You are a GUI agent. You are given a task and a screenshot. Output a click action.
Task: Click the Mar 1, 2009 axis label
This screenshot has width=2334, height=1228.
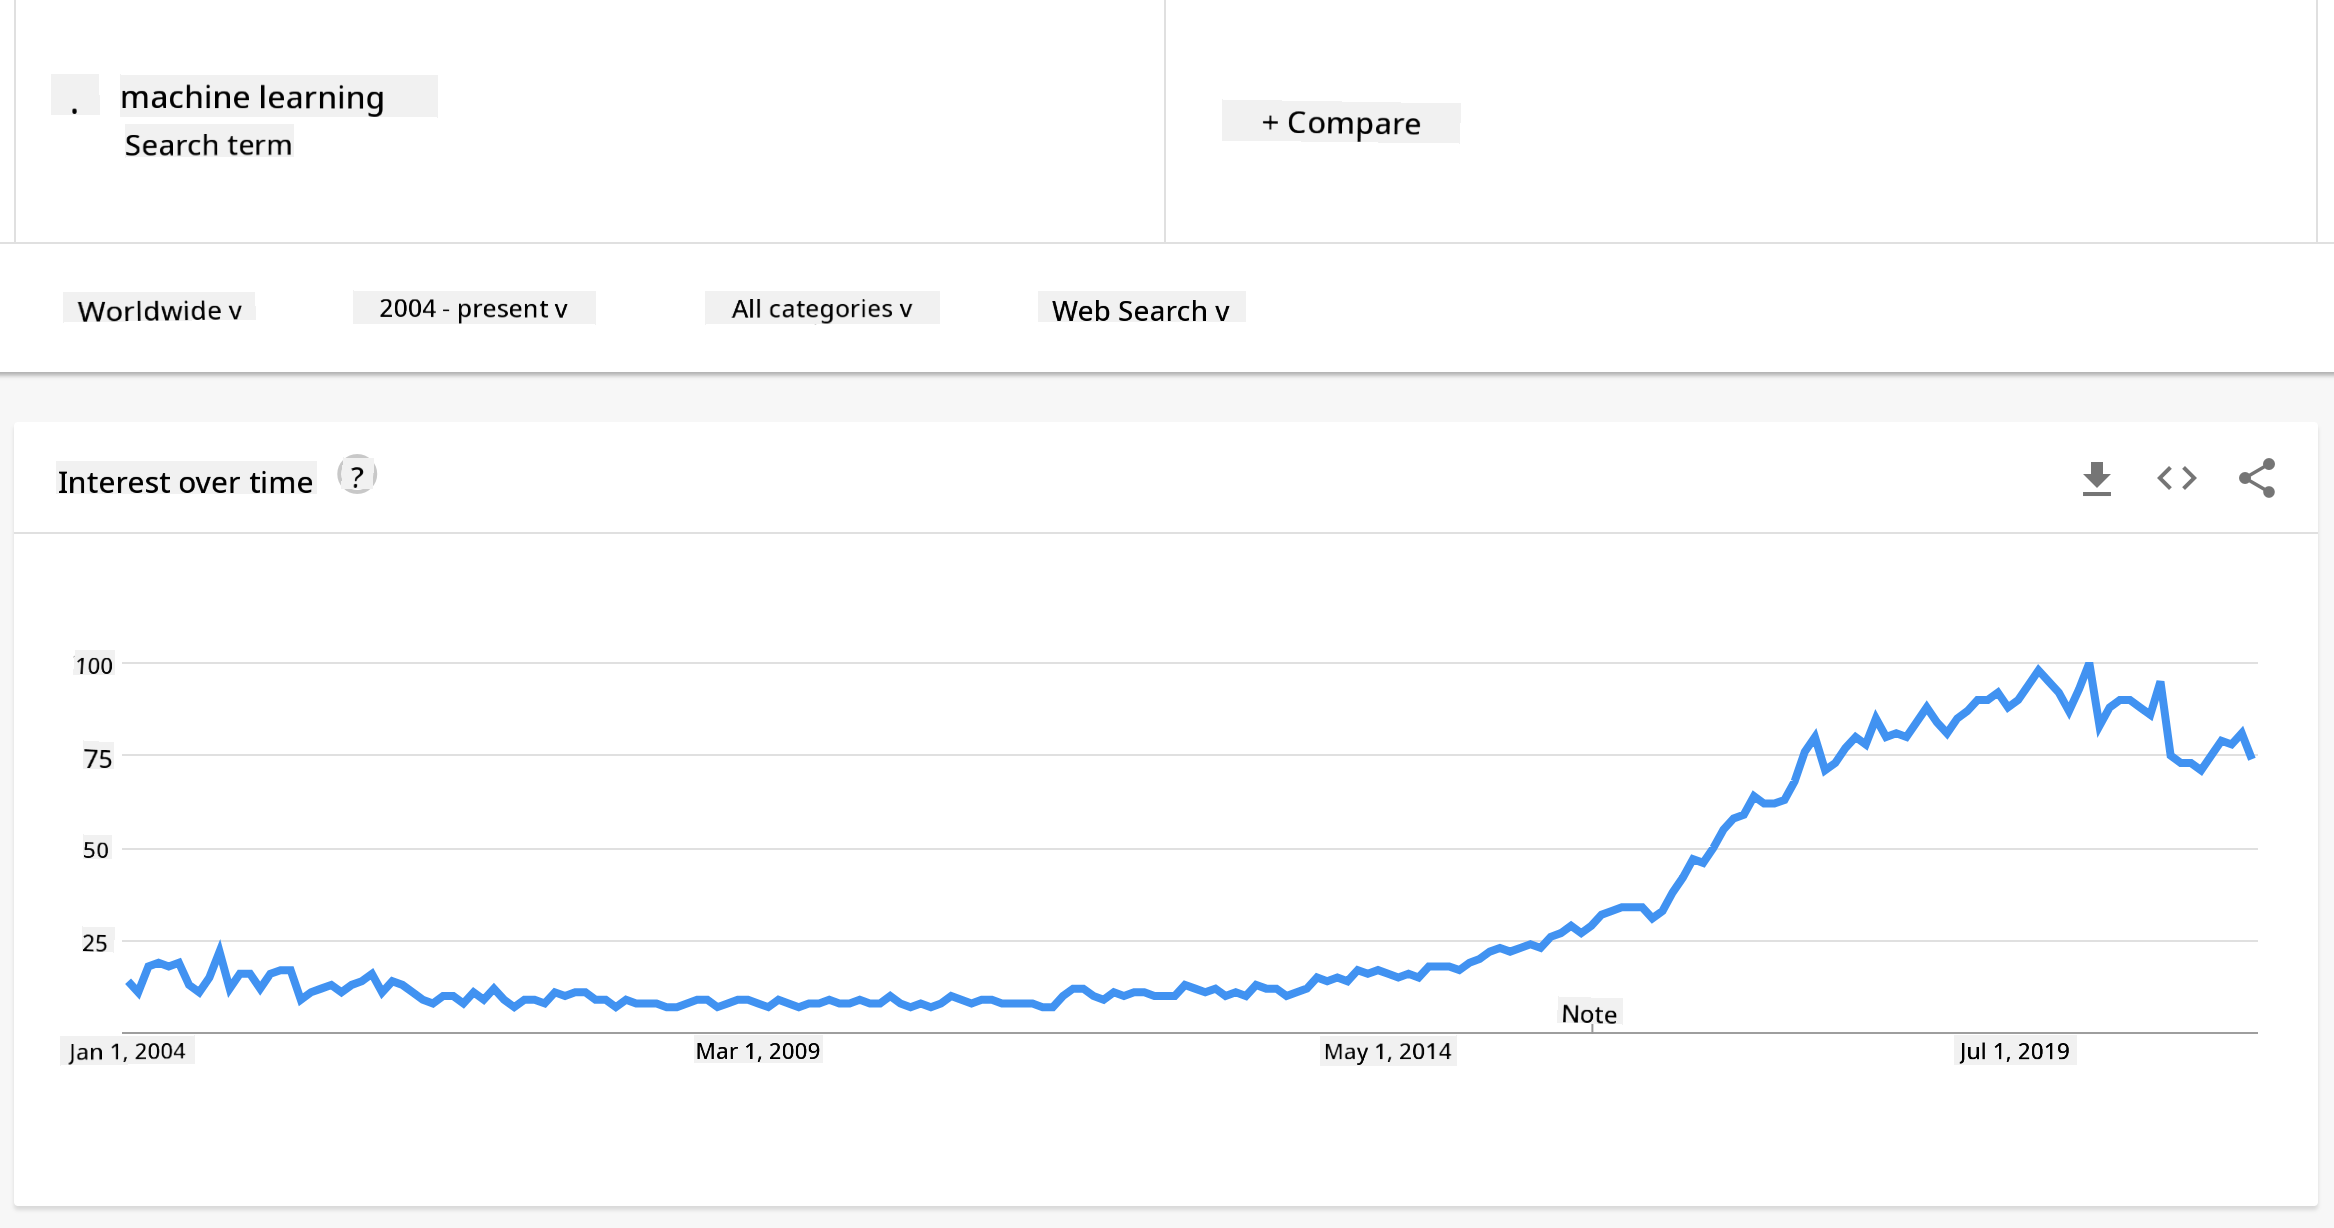[x=757, y=1051]
